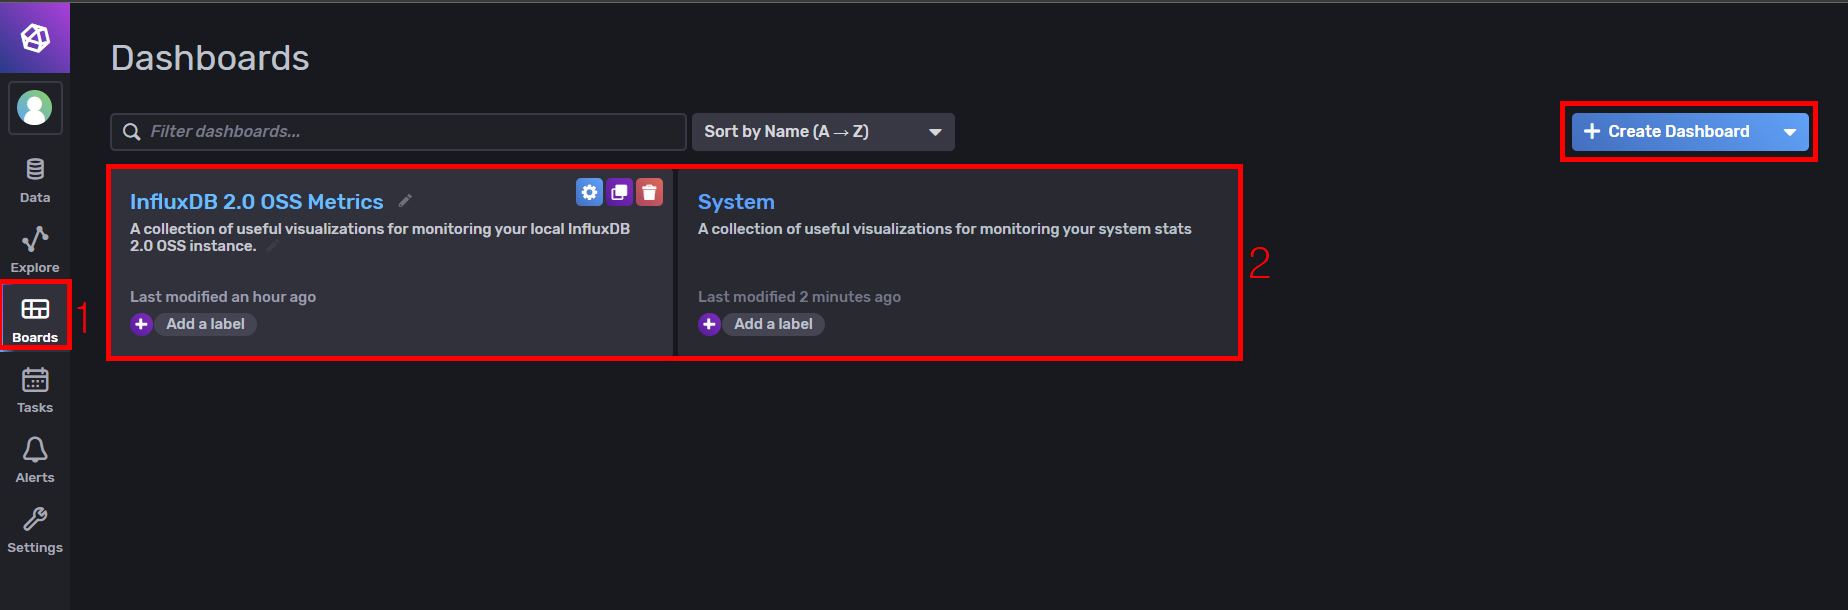Expand the Create Dashboard dropdown arrow

tap(1789, 132)
